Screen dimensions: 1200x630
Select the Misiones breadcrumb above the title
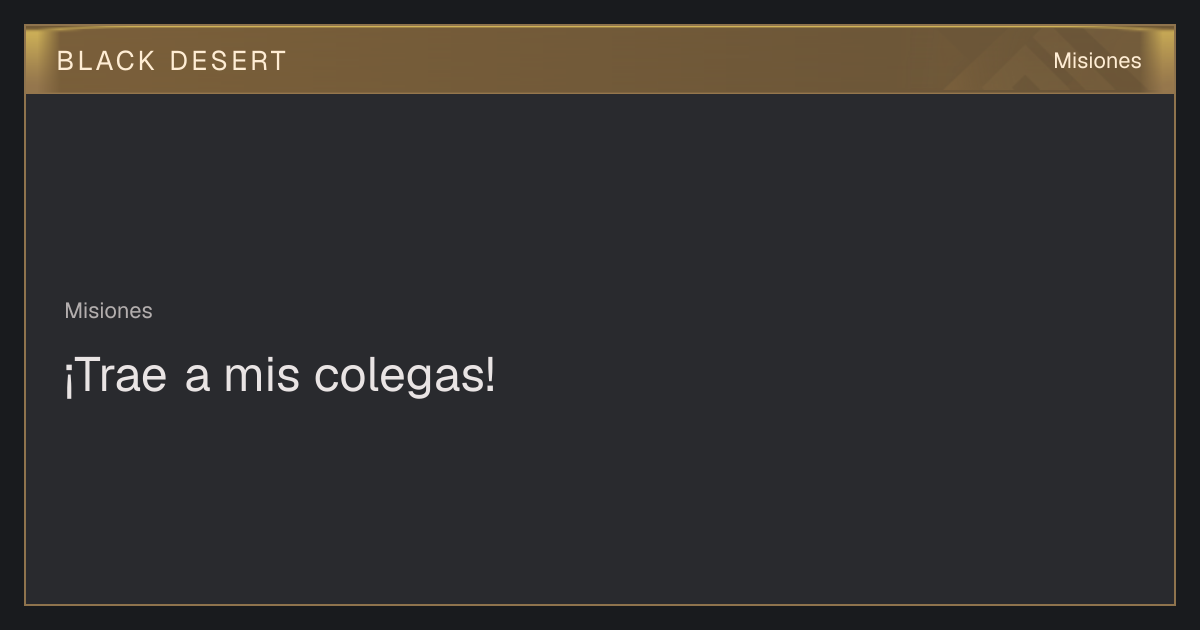(108, 311)
